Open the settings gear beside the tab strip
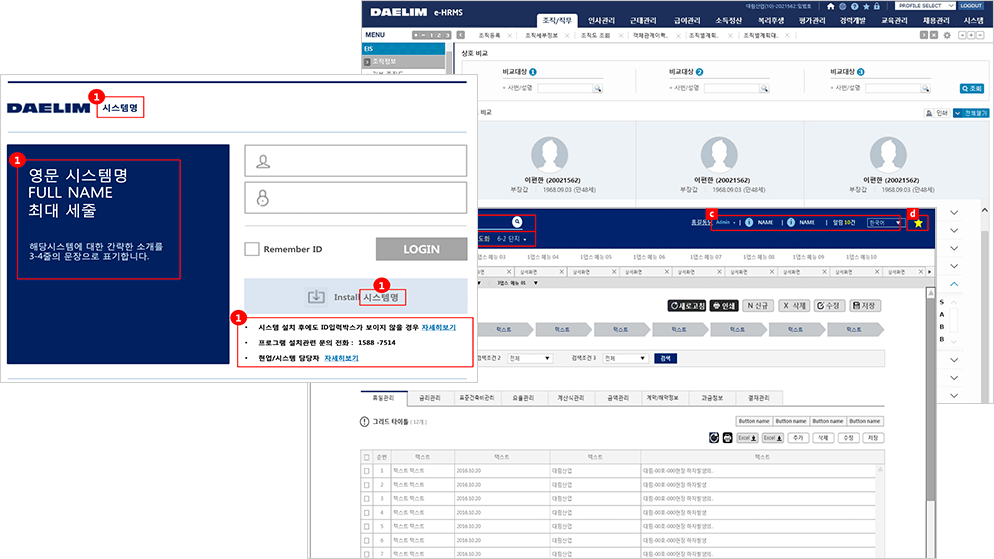 (x=947, y=35)
